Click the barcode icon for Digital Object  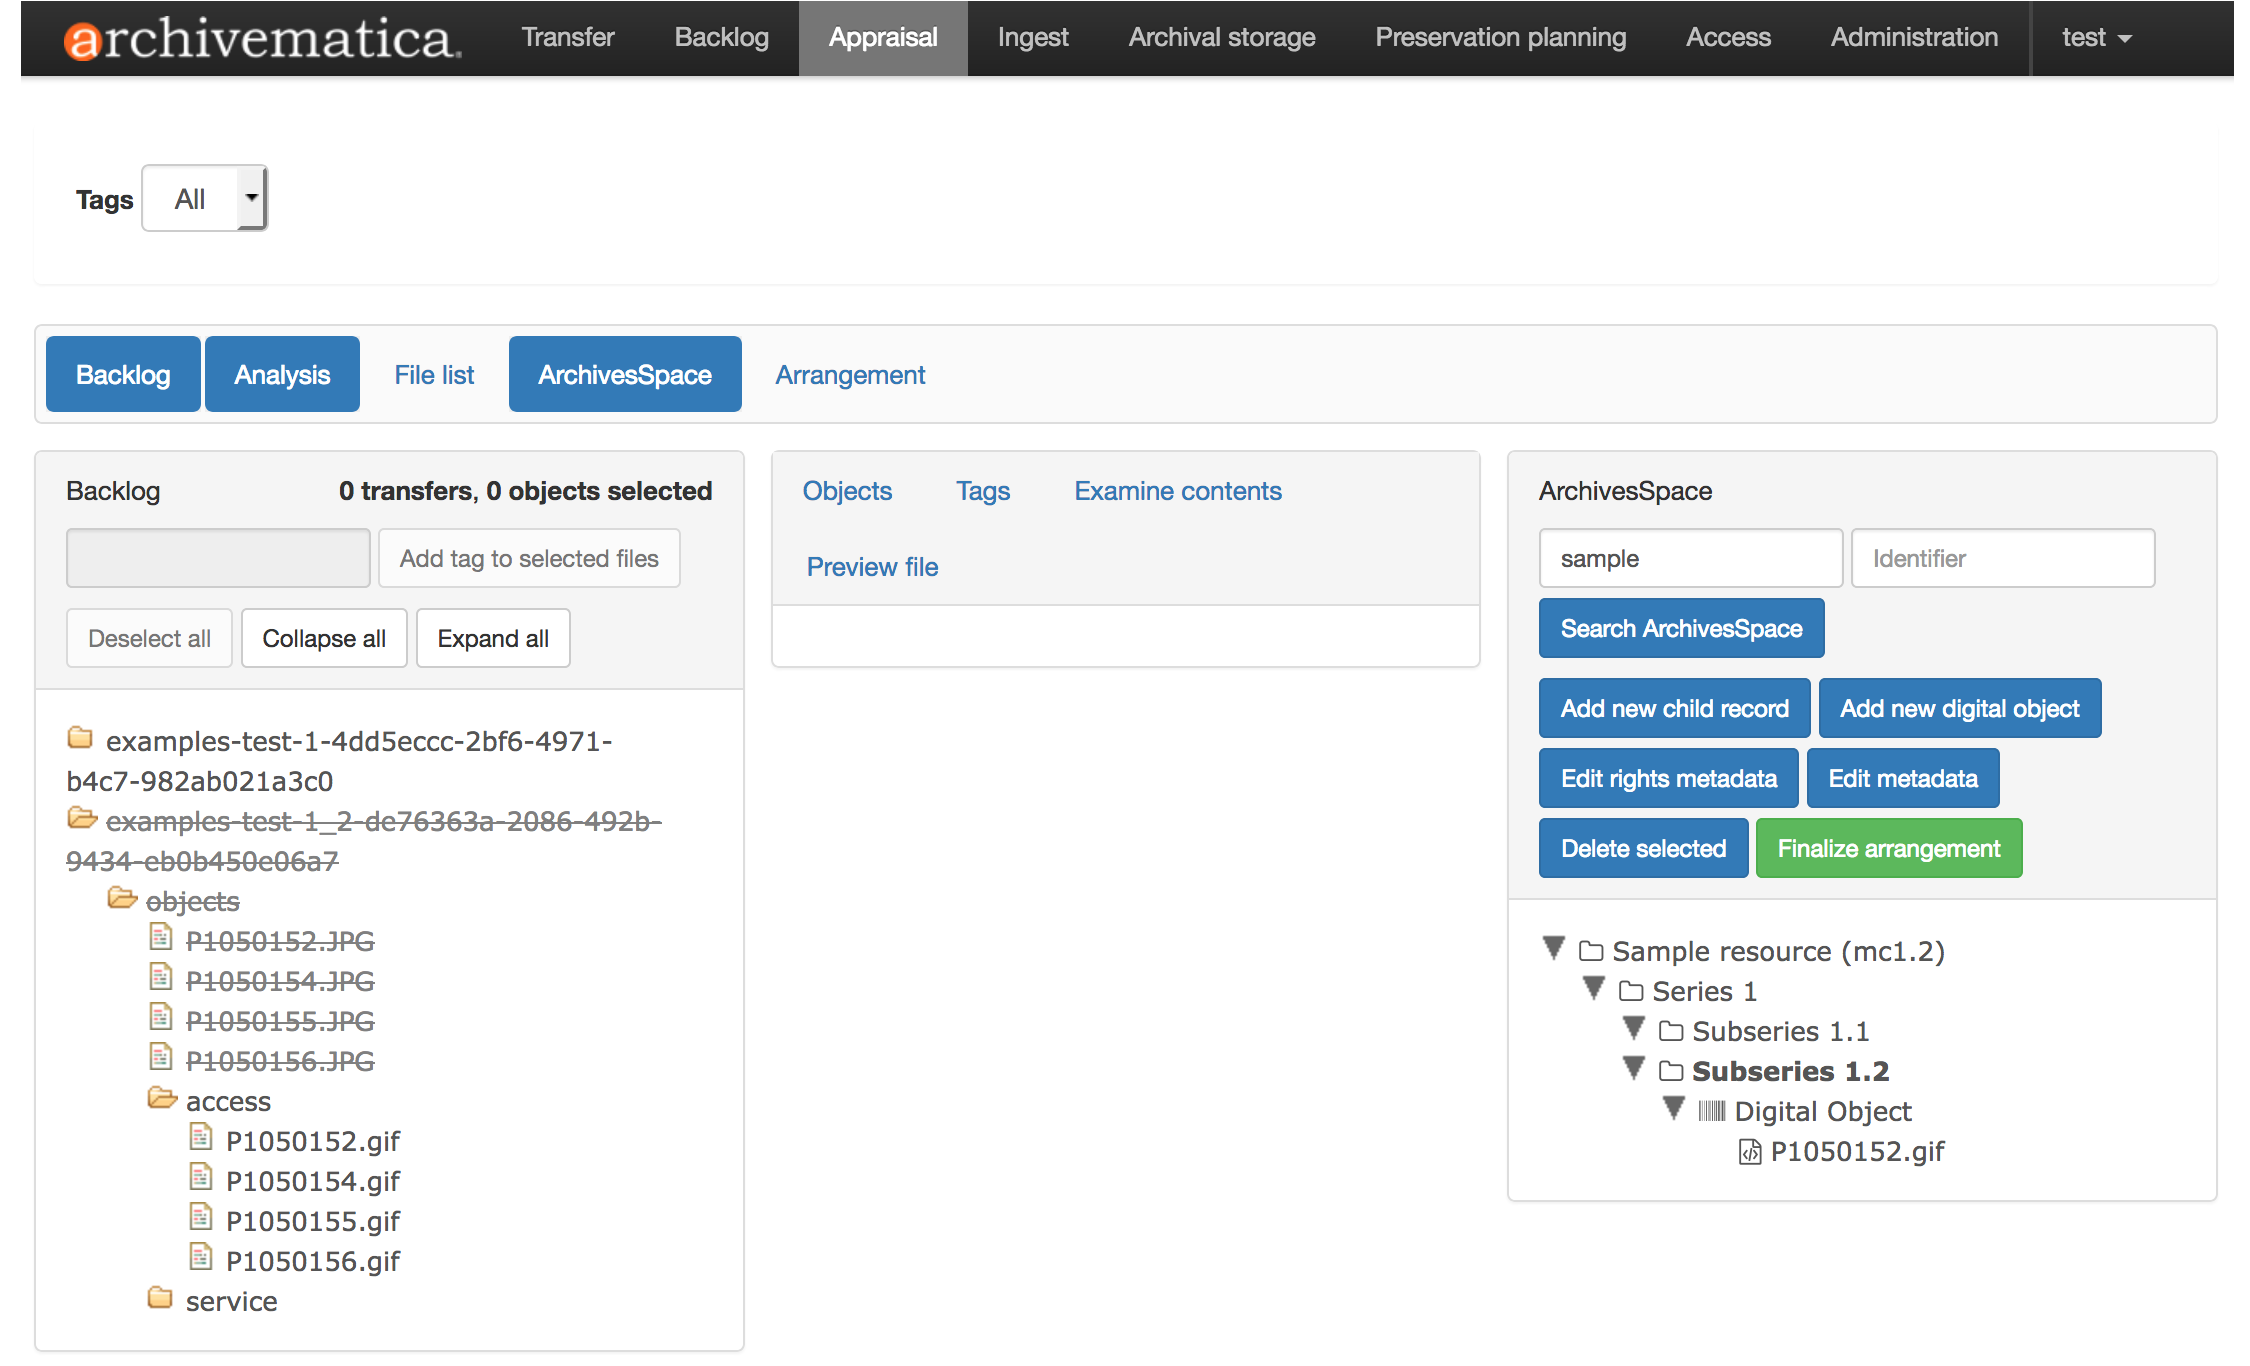pos(1712,1111)
